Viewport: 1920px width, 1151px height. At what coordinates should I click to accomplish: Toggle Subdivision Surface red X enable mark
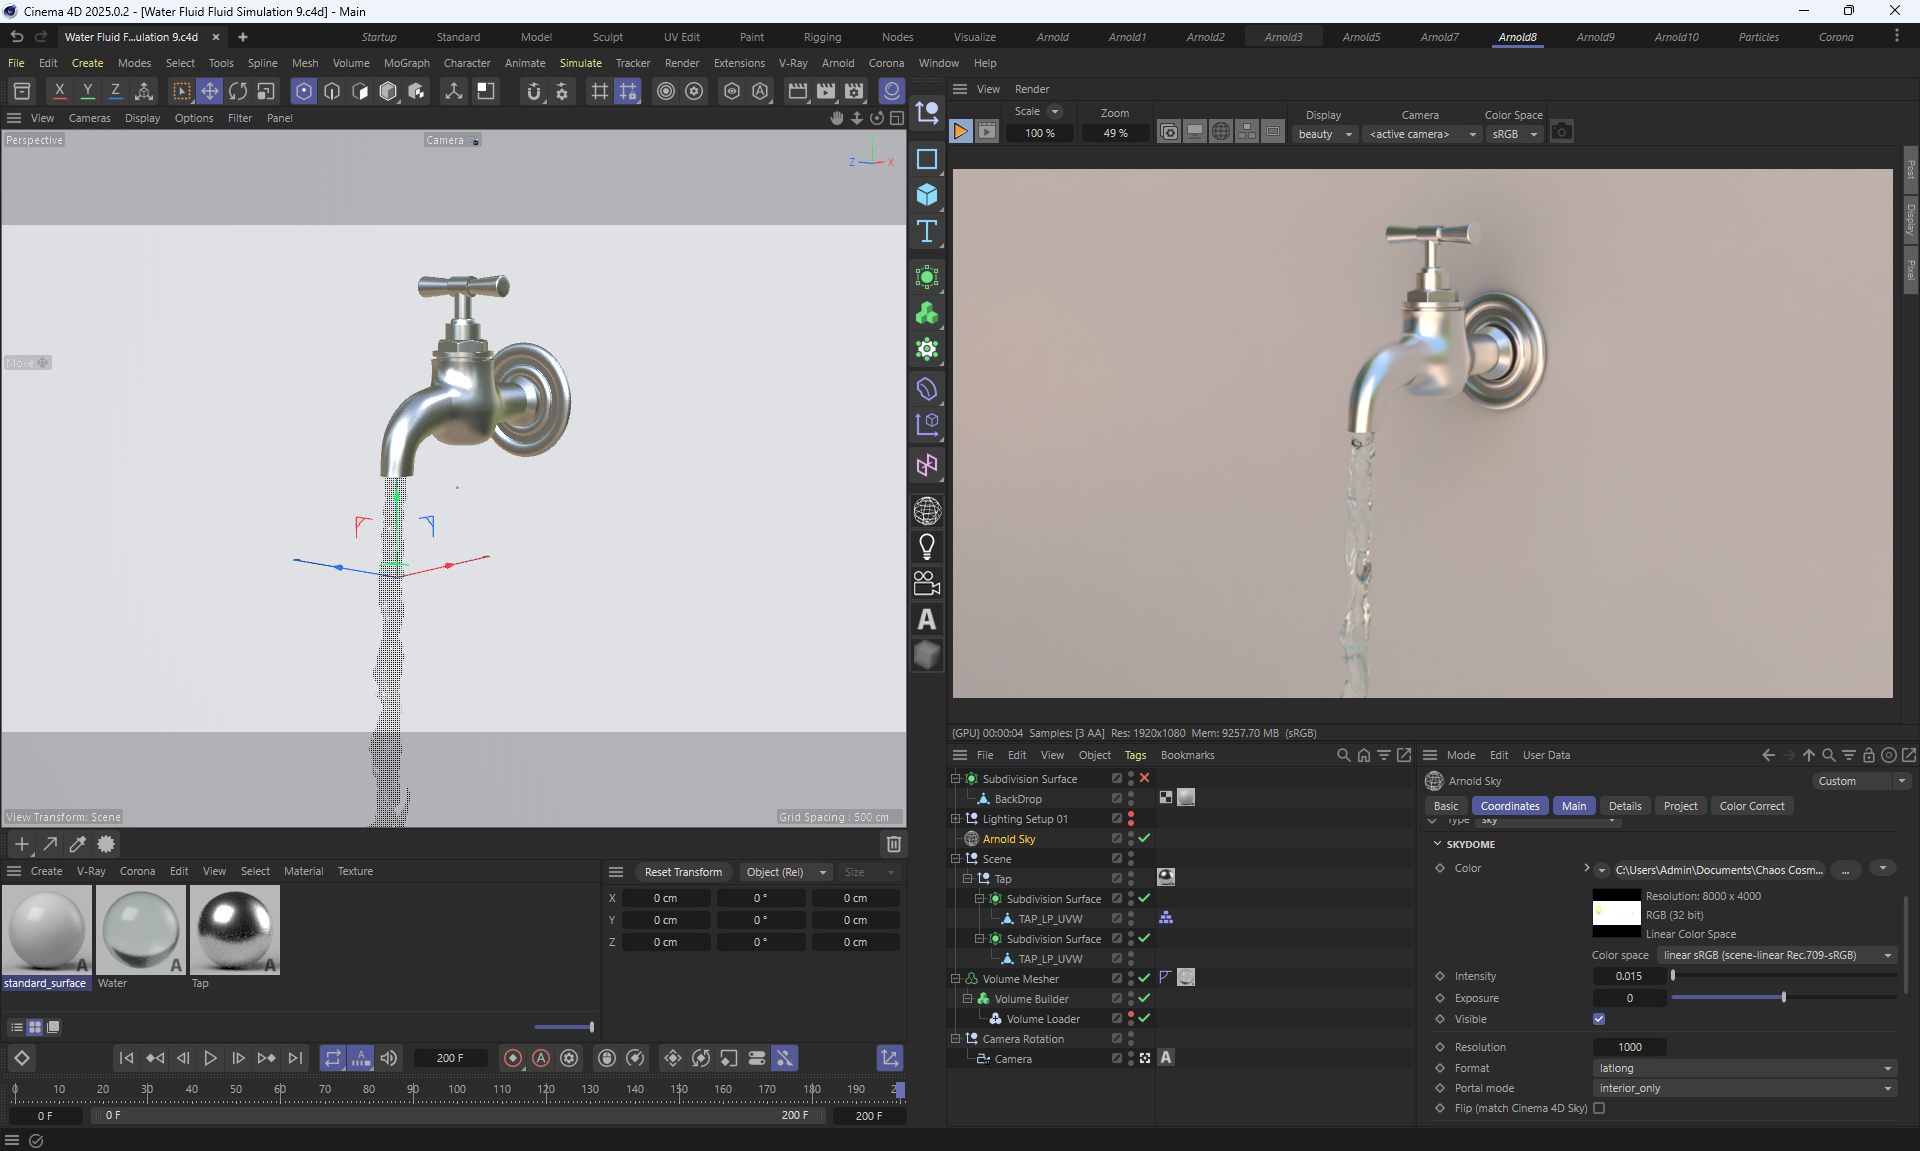coord(1145,778)
